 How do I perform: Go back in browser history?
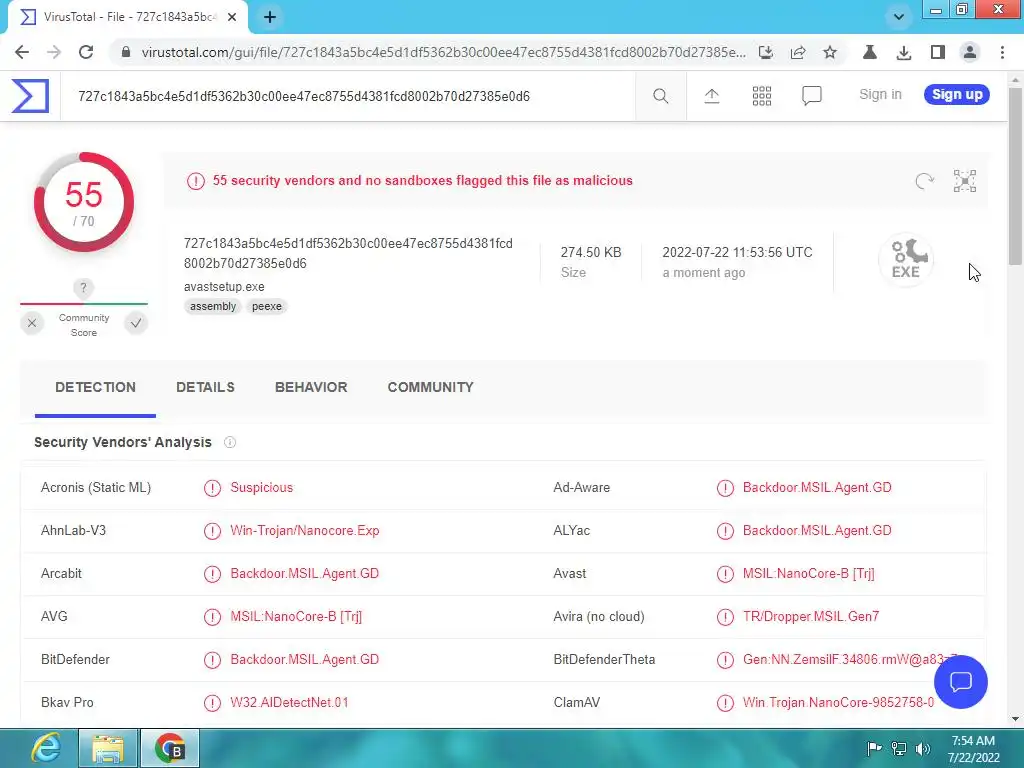click(22, 52)
